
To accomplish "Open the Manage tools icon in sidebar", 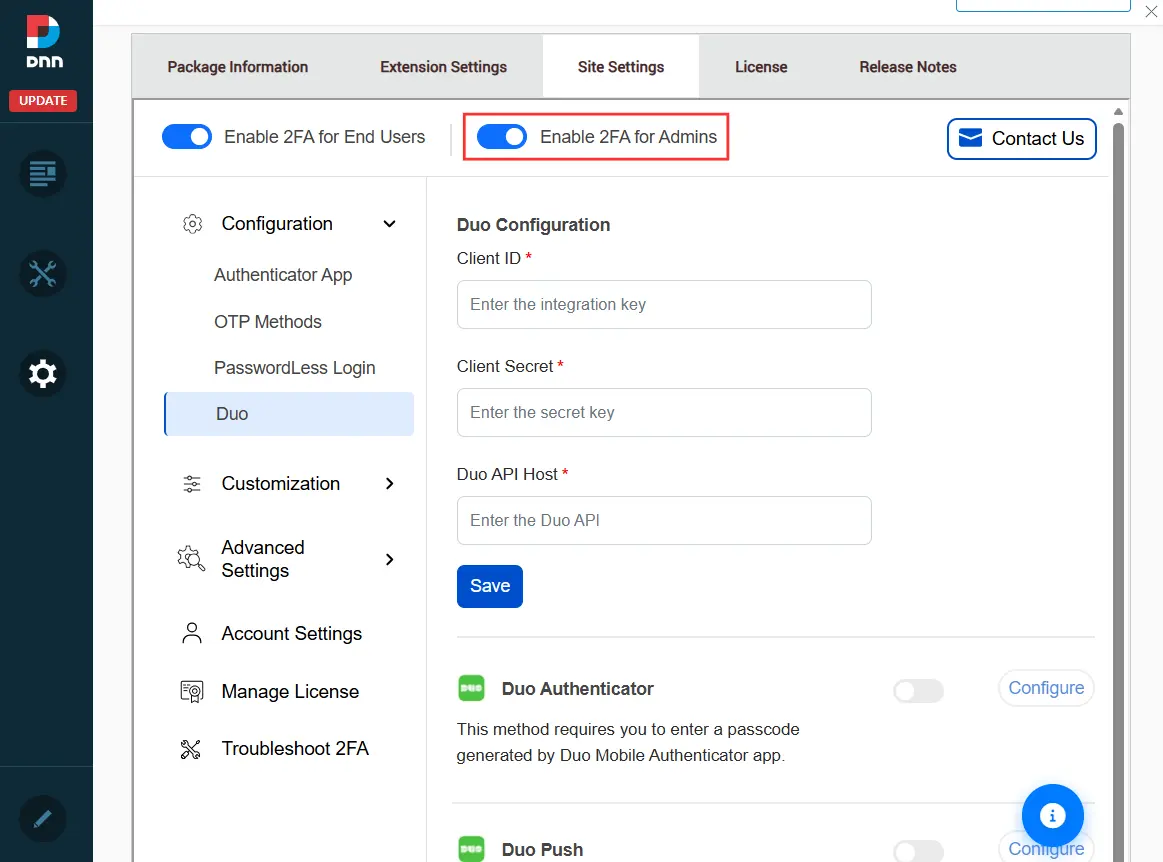I will (x=42, y=274).
